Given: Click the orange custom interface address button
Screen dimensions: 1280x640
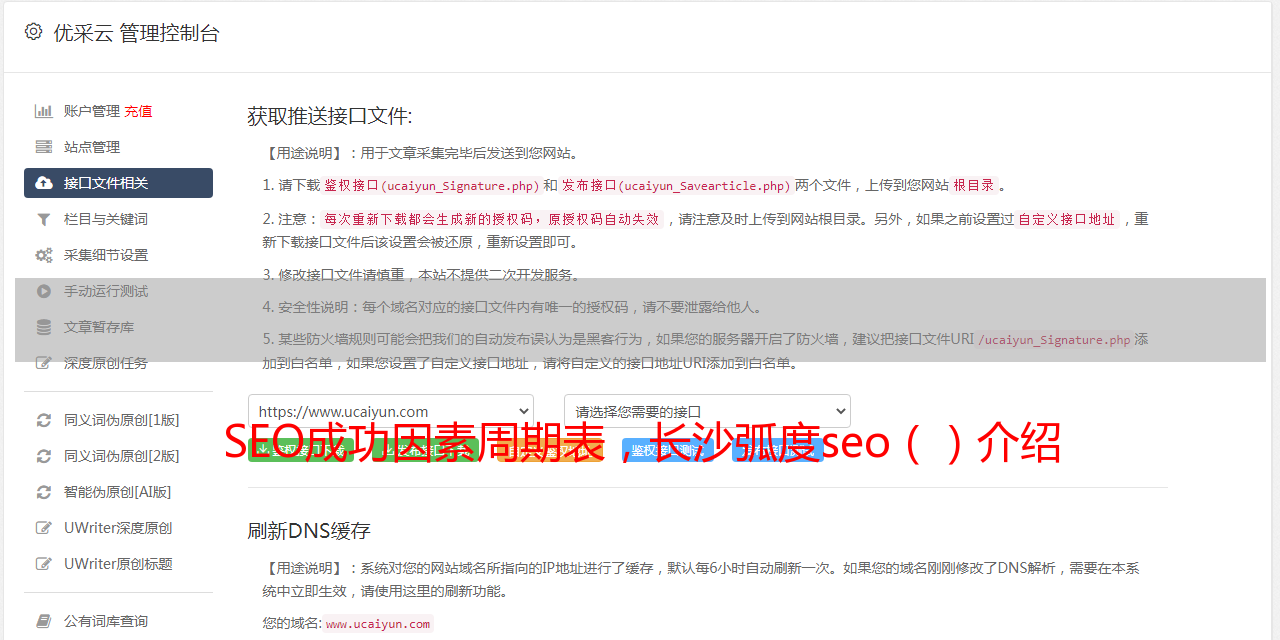Looking at the screenshot, I should 550,450.
